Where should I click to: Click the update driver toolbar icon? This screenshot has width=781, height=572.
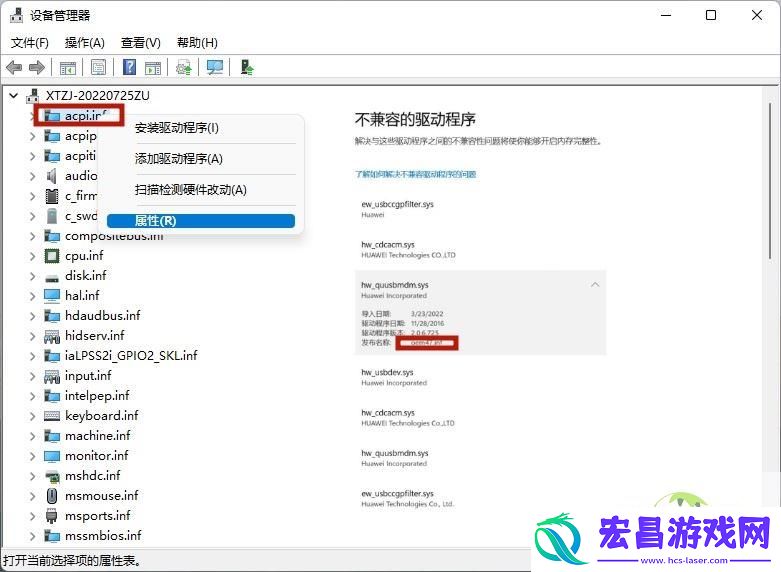[184, 67]
